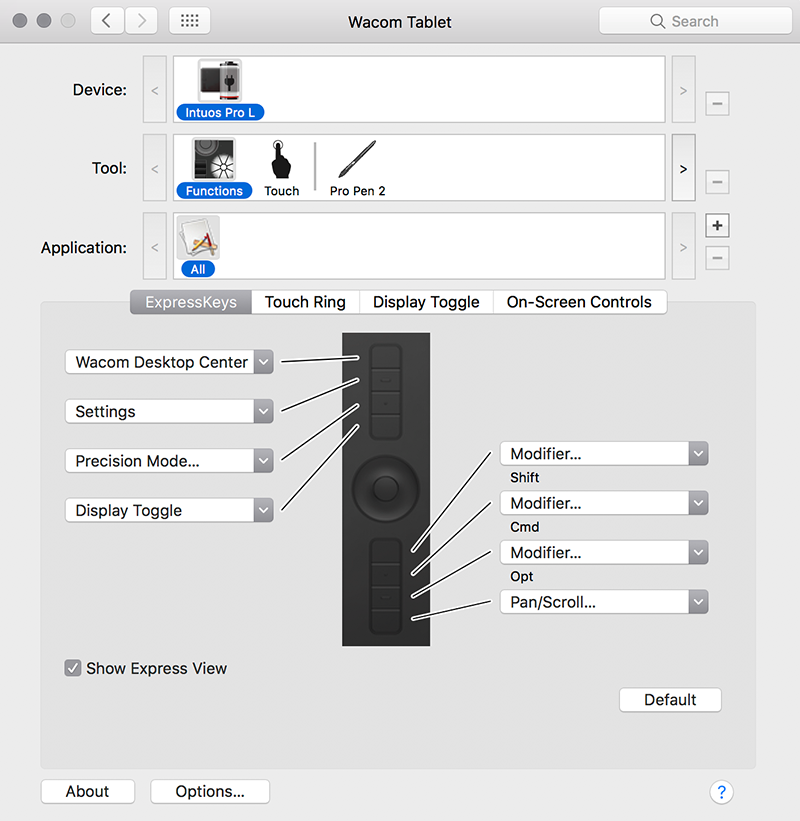Click the Default button
Screen dimensions: 800x821
(x=670, y=700)
